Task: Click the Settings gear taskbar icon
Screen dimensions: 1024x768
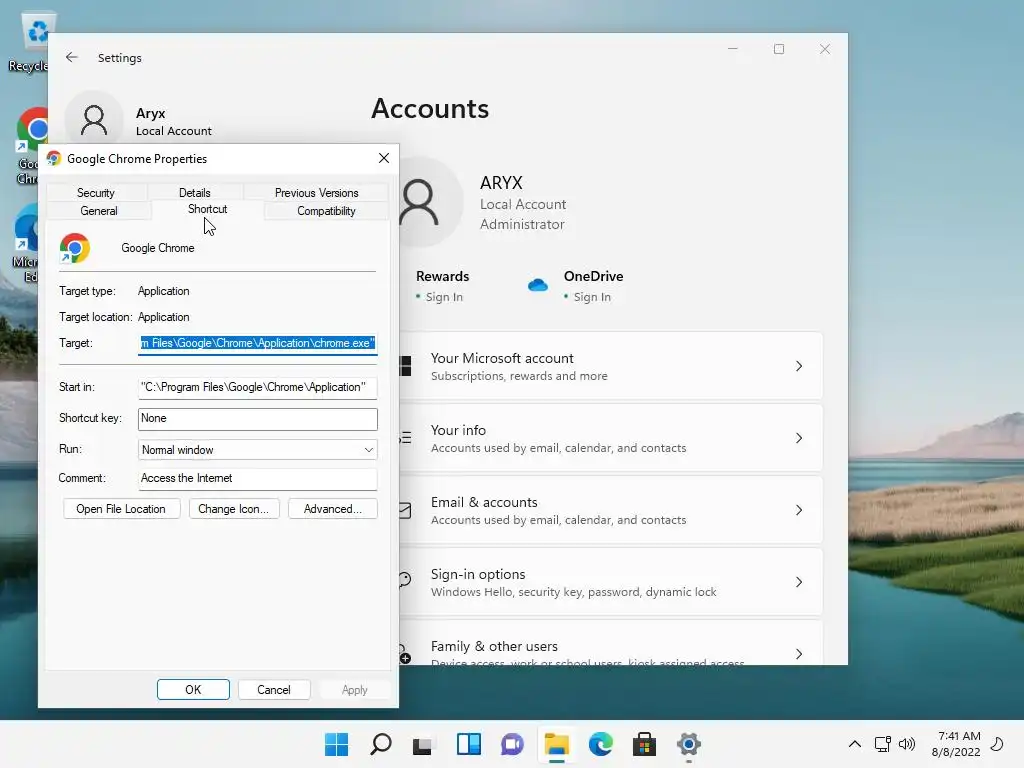Action: [688, 744]
